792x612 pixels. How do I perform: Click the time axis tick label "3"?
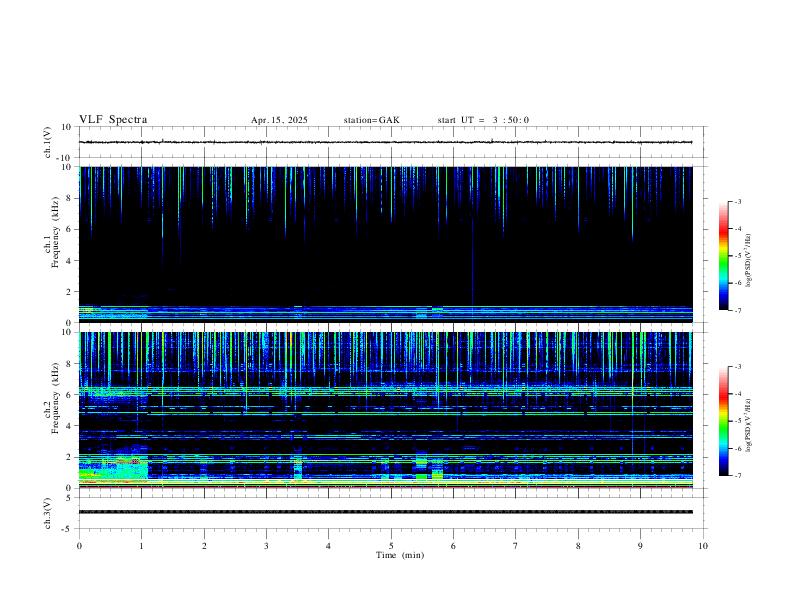coord(266,546)
